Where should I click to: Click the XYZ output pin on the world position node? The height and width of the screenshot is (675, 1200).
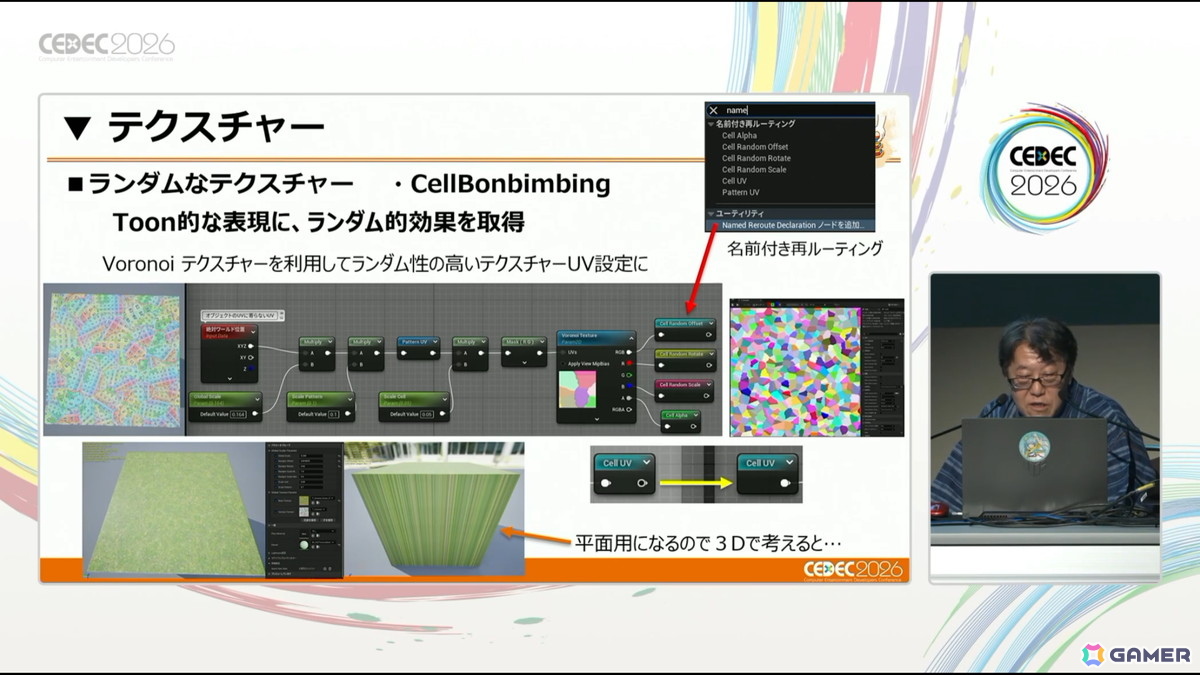pos(251,346)
